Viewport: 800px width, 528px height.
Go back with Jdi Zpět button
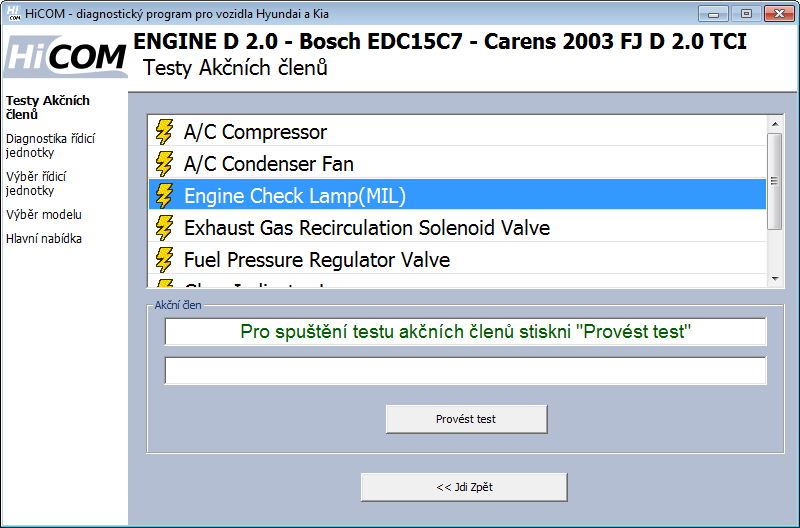point(464,487)
